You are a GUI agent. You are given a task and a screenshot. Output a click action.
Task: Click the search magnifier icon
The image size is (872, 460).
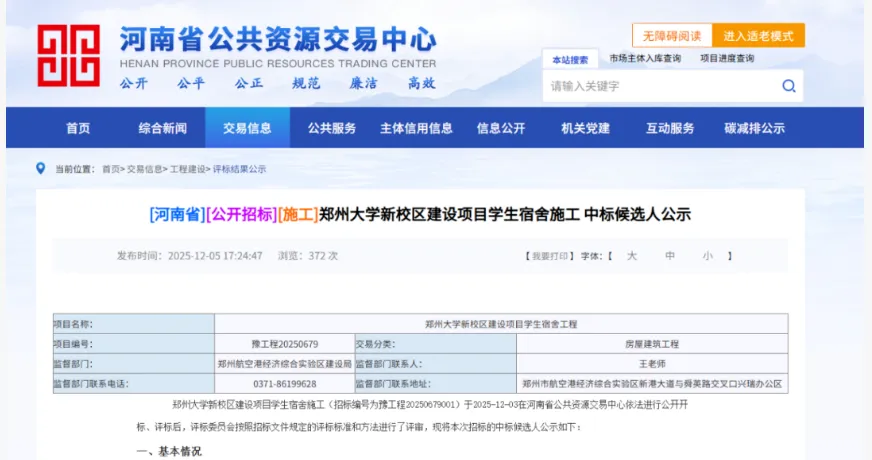tap(789, 86)
